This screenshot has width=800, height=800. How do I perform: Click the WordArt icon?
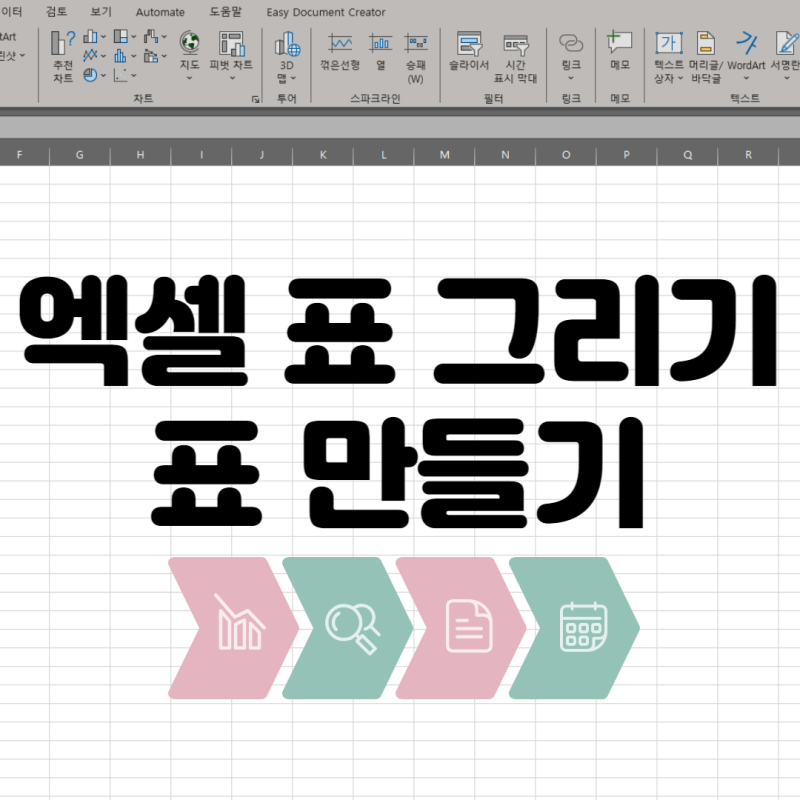[x=746, y=43]
